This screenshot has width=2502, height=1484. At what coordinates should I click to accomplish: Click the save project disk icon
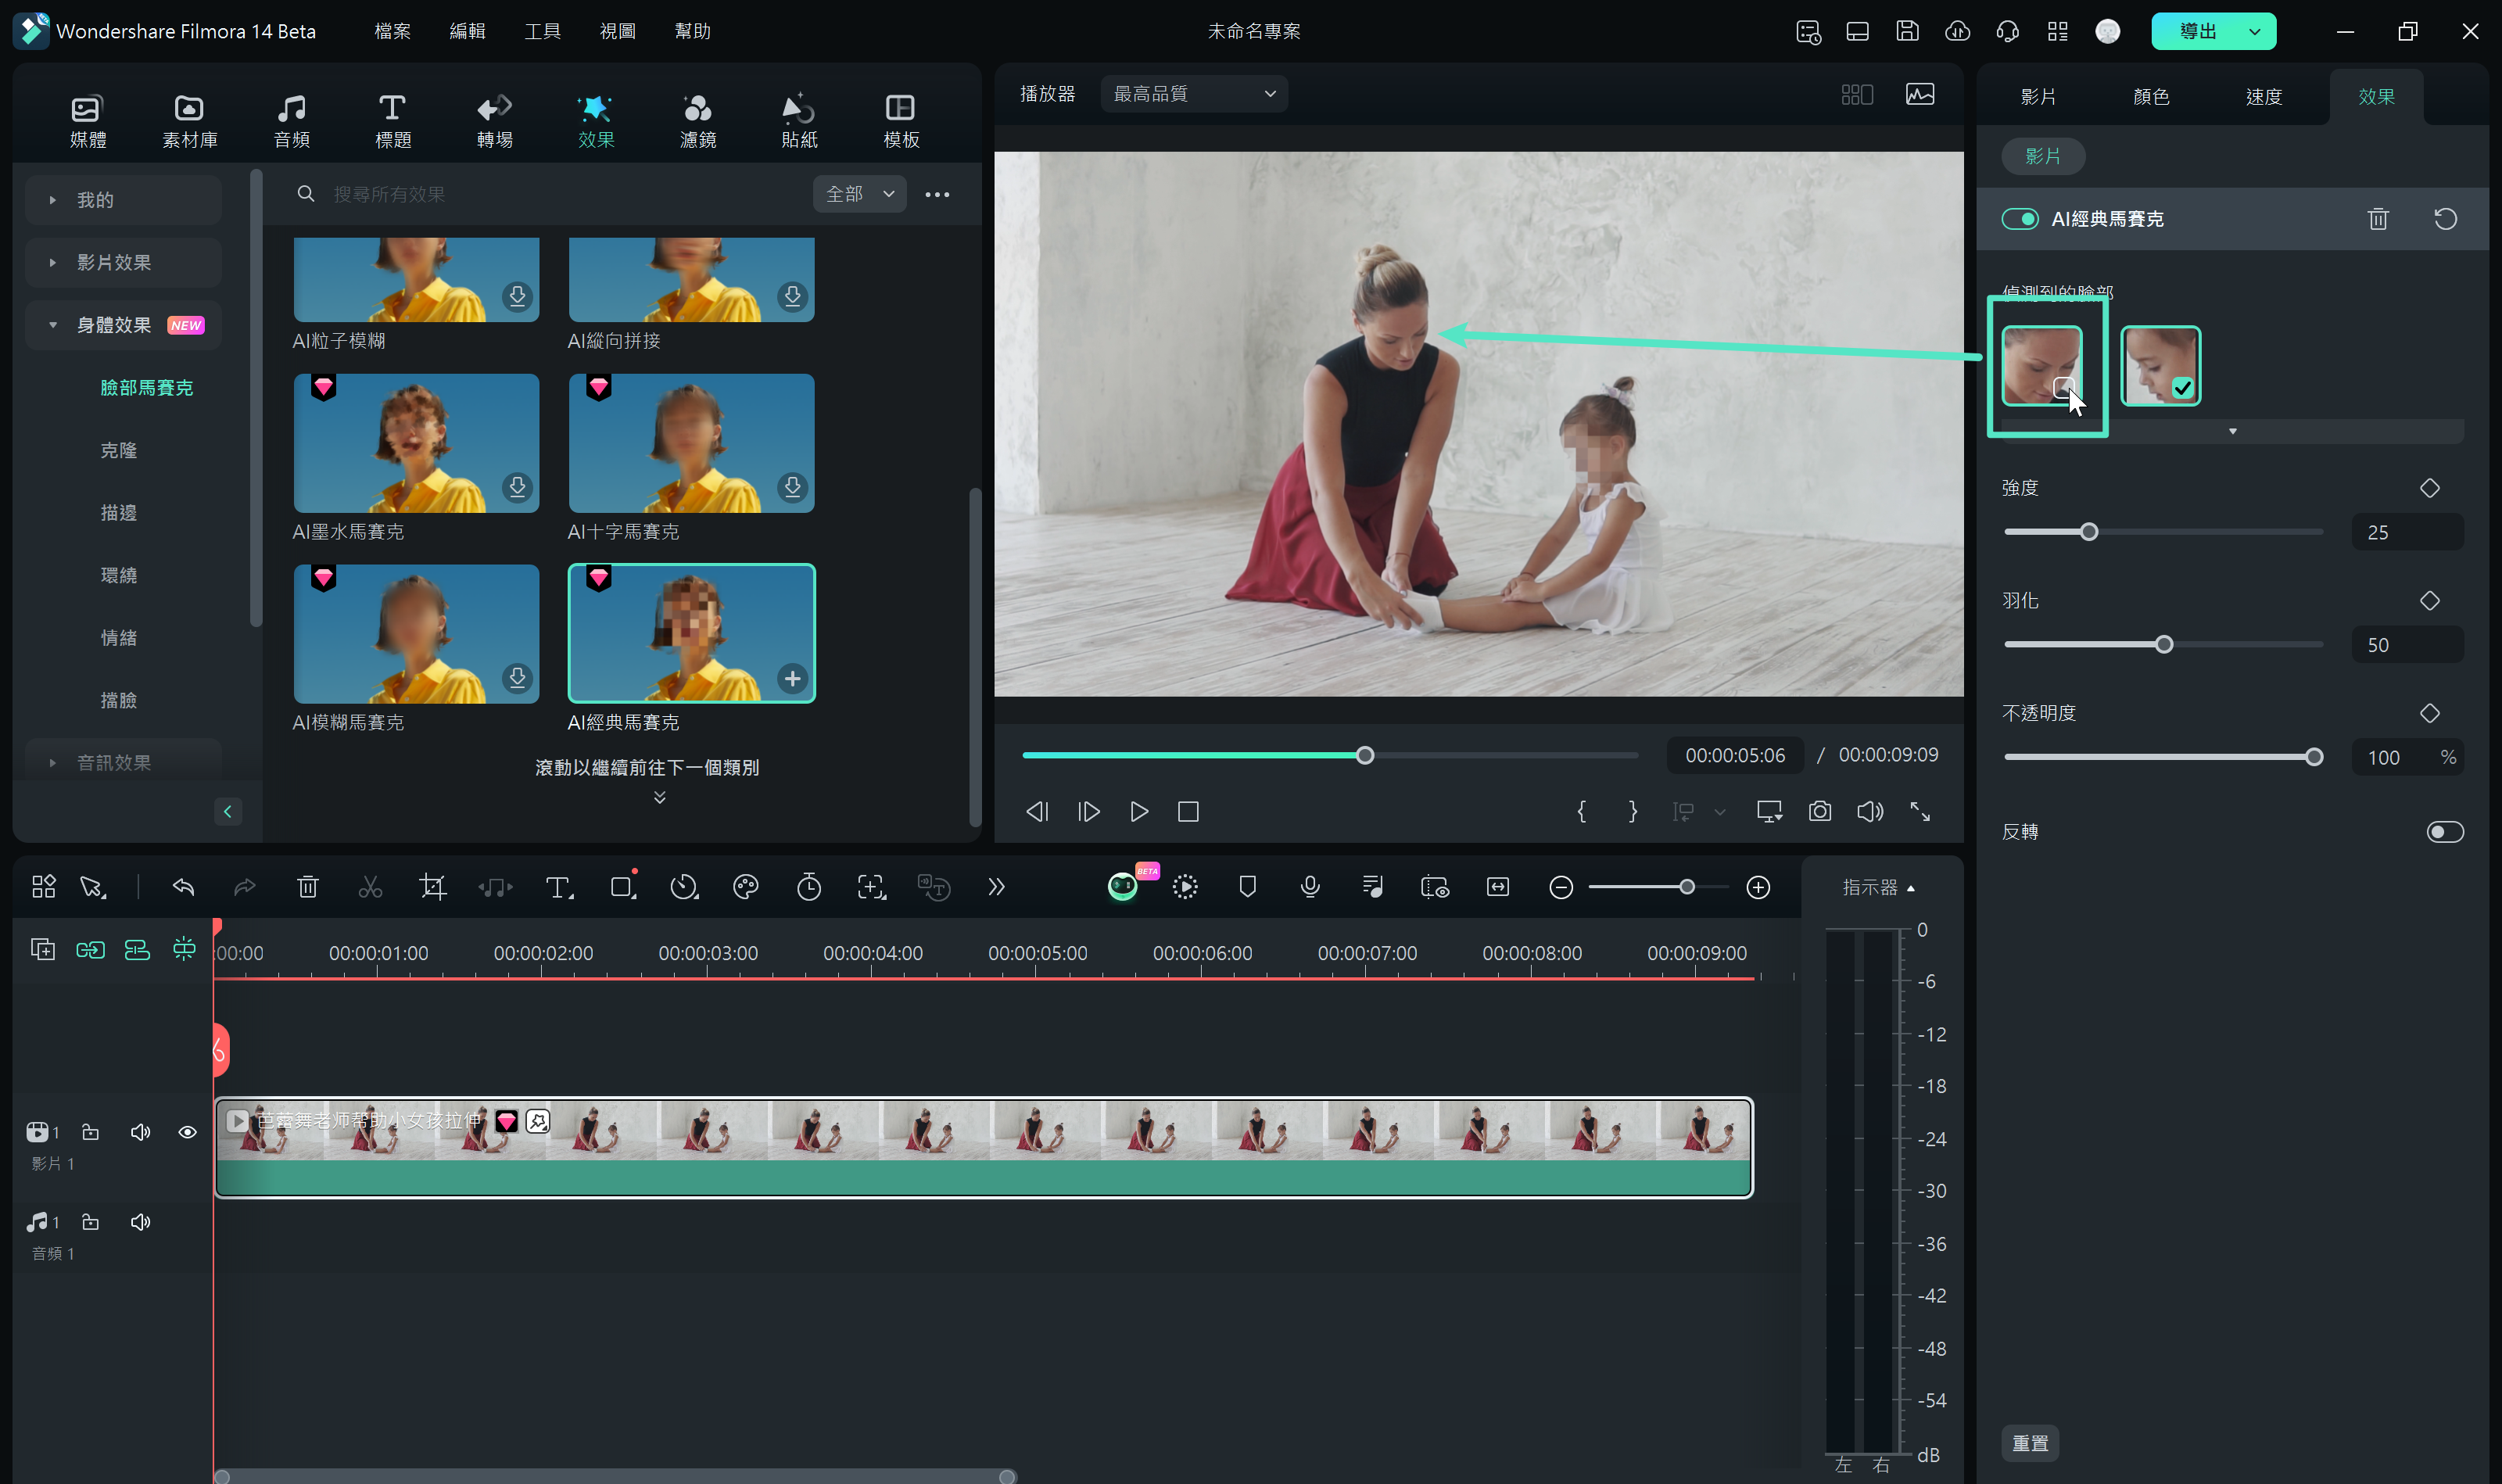(x=1907, y=31)
